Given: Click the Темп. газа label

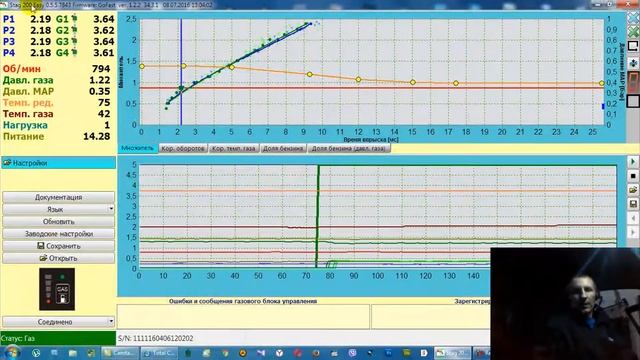Looking at the screenshot, I should 28,114.
